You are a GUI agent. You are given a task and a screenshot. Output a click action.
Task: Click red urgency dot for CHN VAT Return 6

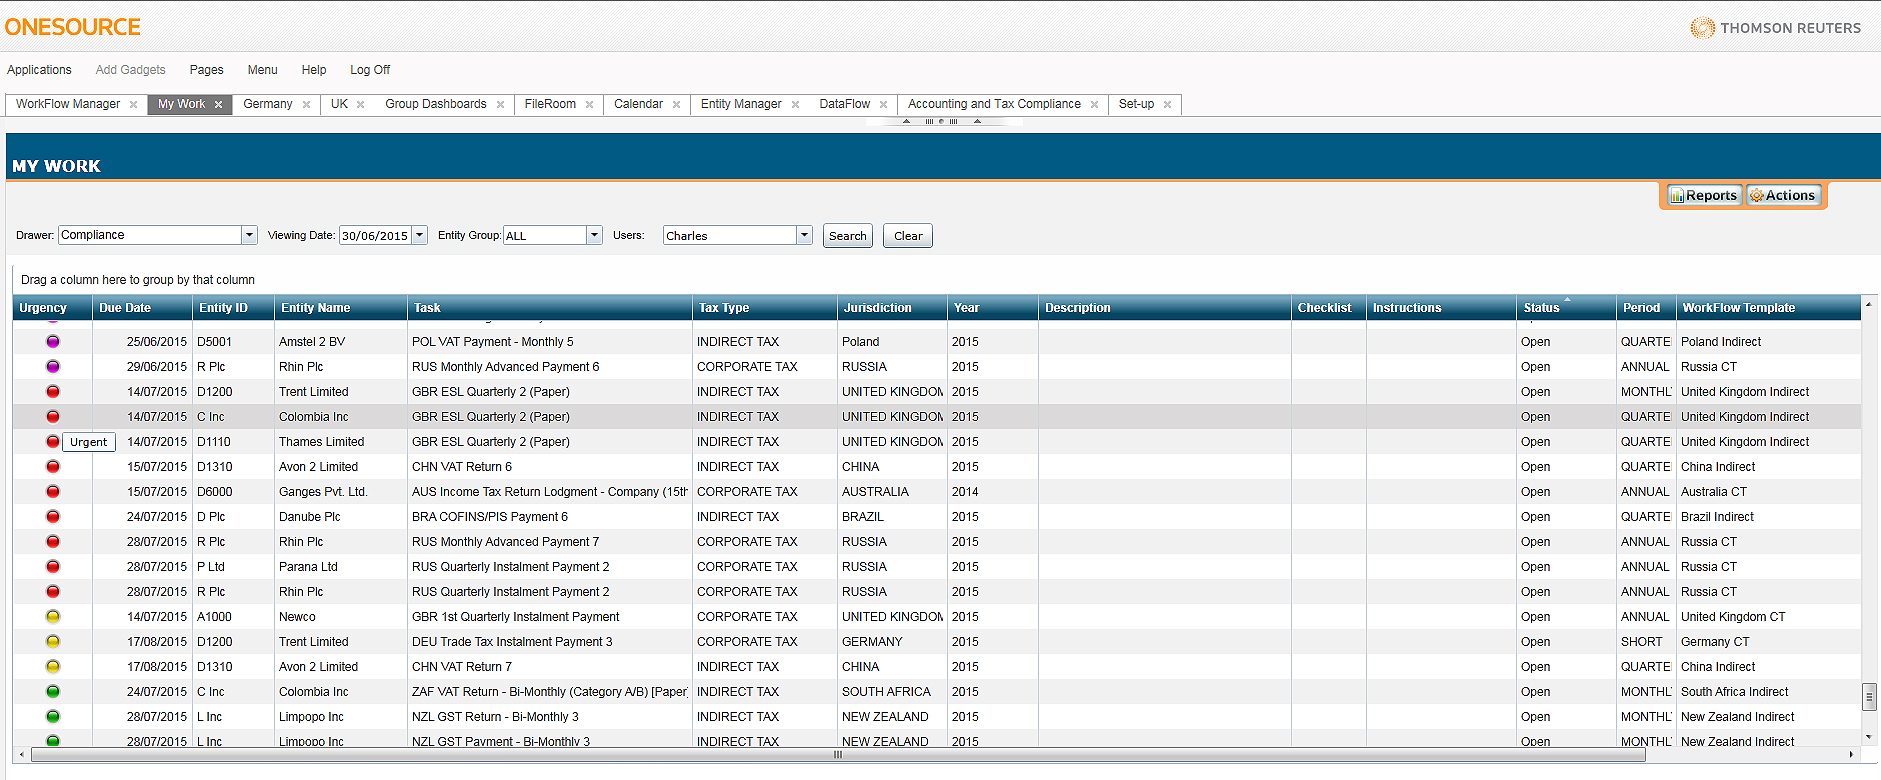(53, 467)
